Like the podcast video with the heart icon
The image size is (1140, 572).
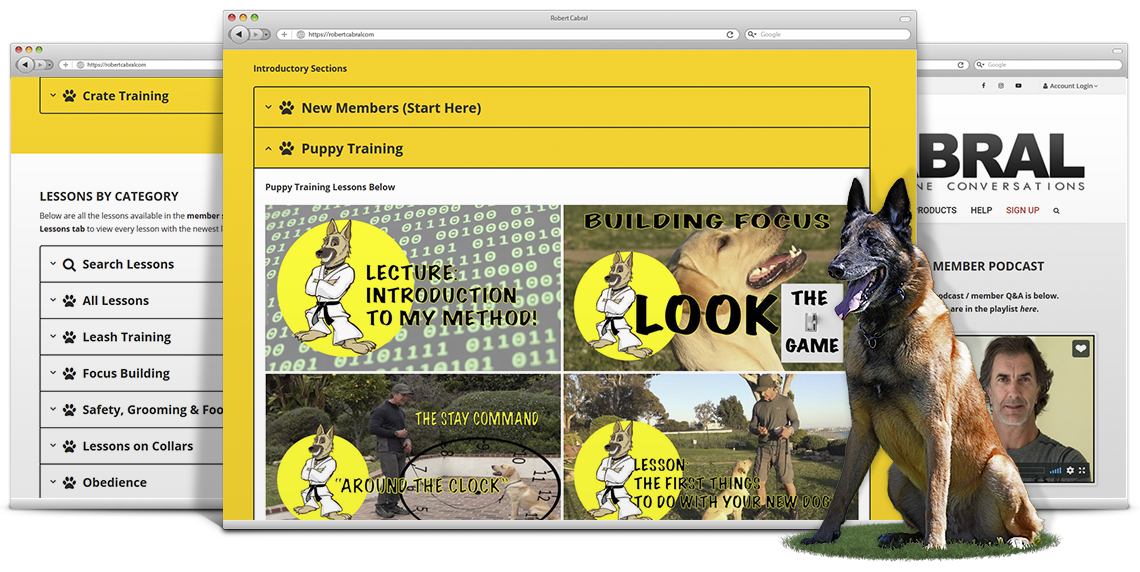(1081, 349)
